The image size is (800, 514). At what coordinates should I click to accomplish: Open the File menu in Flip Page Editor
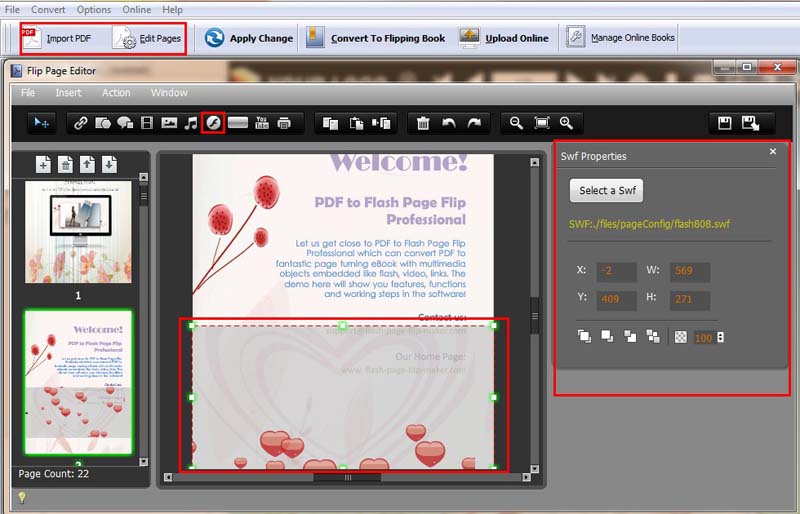[x=28, y=92]
